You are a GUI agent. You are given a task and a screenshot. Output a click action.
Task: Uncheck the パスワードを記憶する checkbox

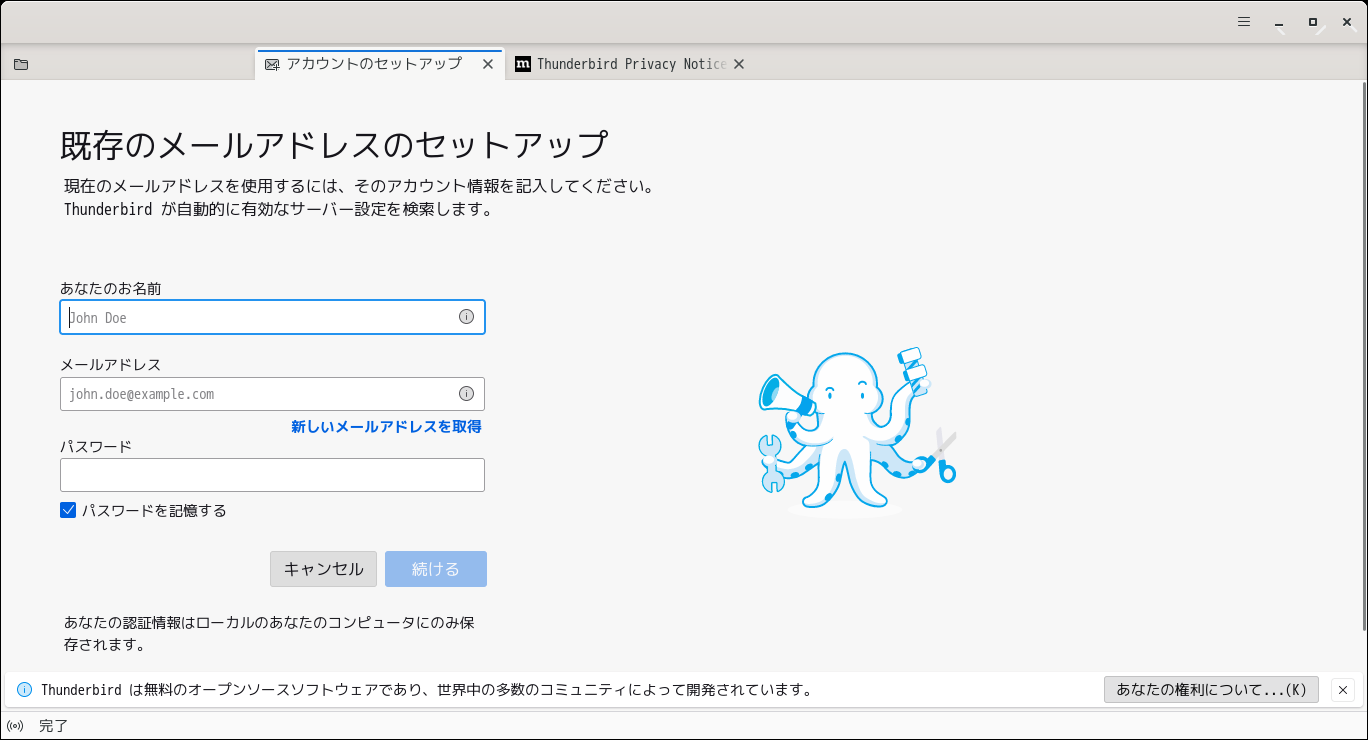click(x=68, y=510)
